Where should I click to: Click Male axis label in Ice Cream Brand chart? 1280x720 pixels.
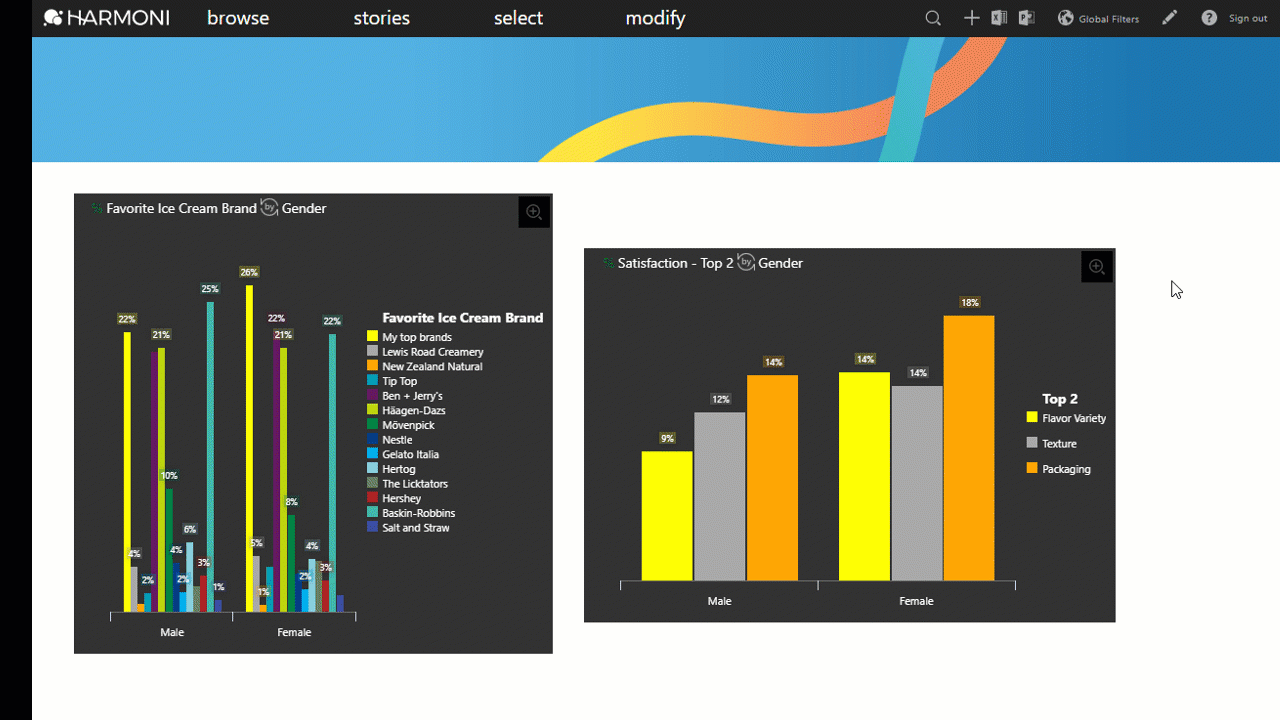coord(172,632)
